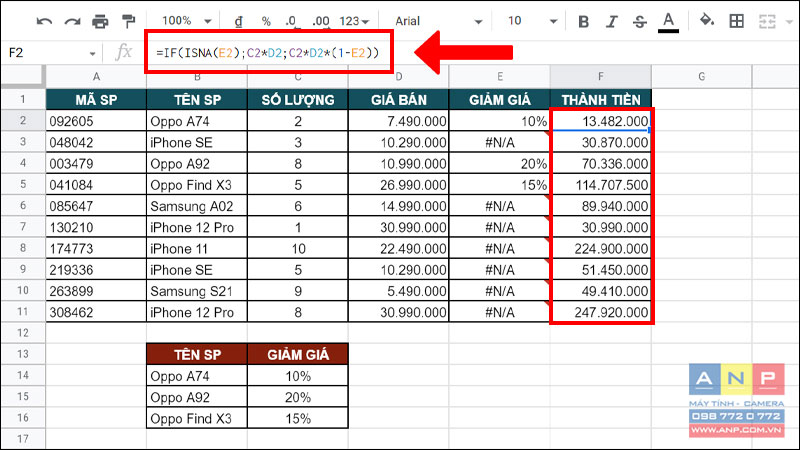Click the price cell 26.990.000
This screenshot has height=450, width=800.
point(398,185)
